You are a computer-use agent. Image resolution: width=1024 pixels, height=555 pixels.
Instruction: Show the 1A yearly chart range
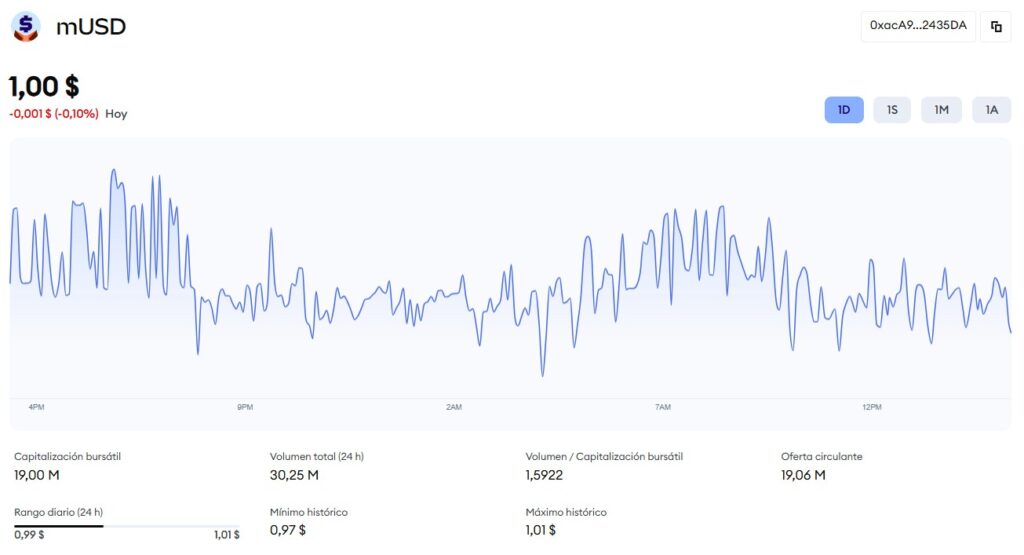(991, 110)
